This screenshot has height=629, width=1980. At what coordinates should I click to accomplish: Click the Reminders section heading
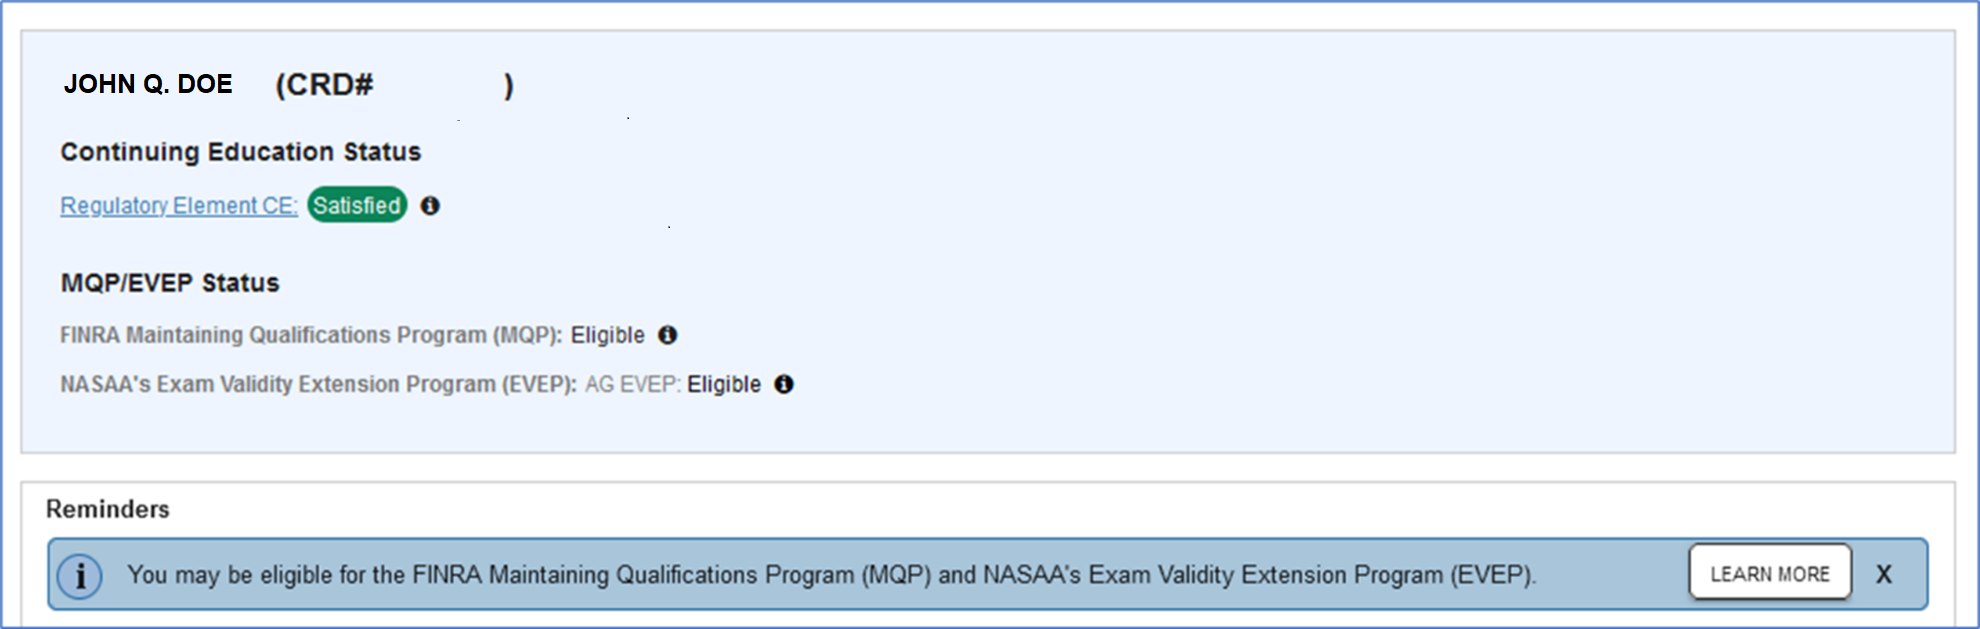click(108, 509)
